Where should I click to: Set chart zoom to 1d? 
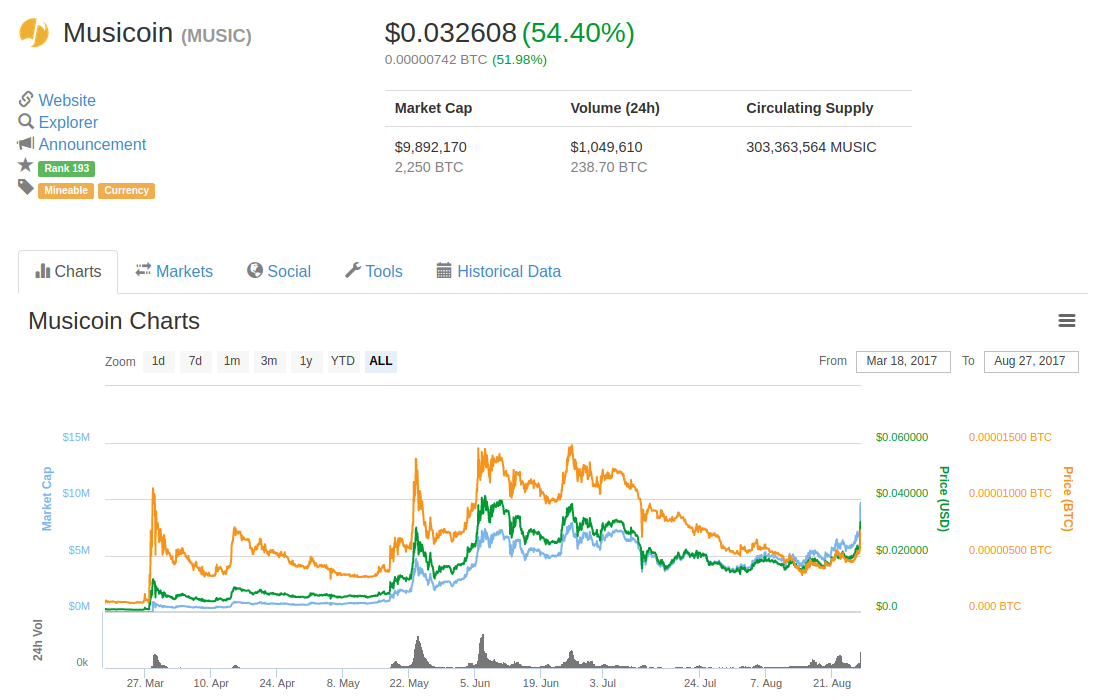pos(159,361)
